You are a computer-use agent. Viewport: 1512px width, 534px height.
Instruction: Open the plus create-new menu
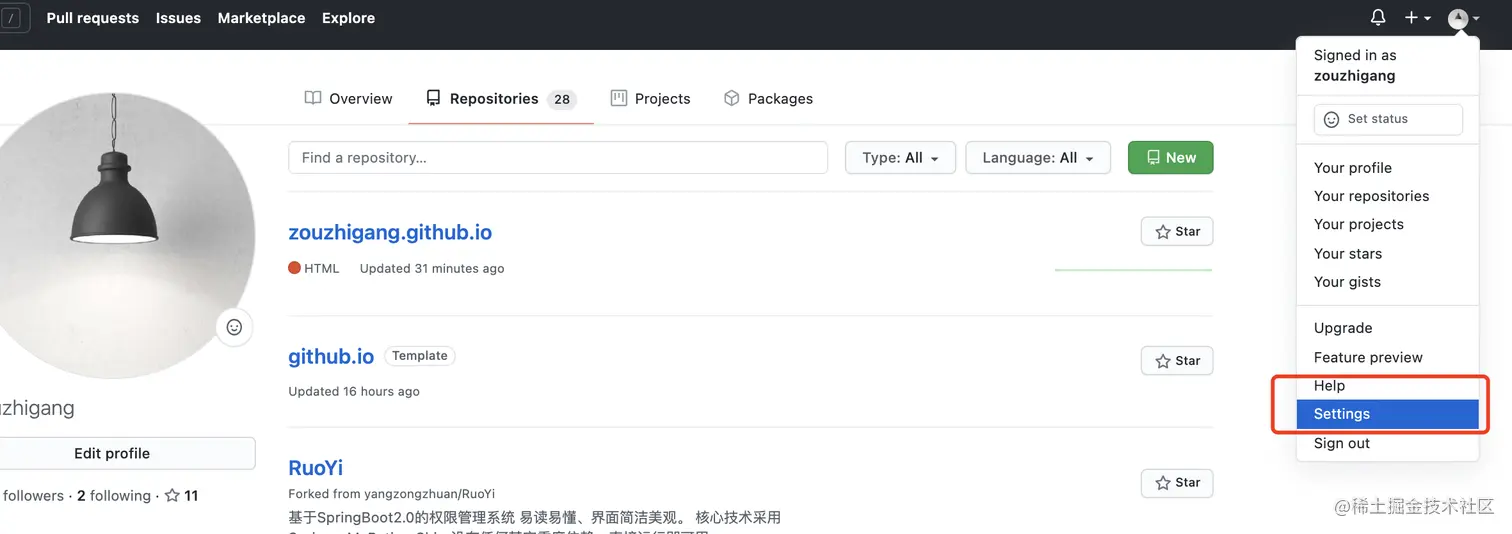(x=1418, y=18)
